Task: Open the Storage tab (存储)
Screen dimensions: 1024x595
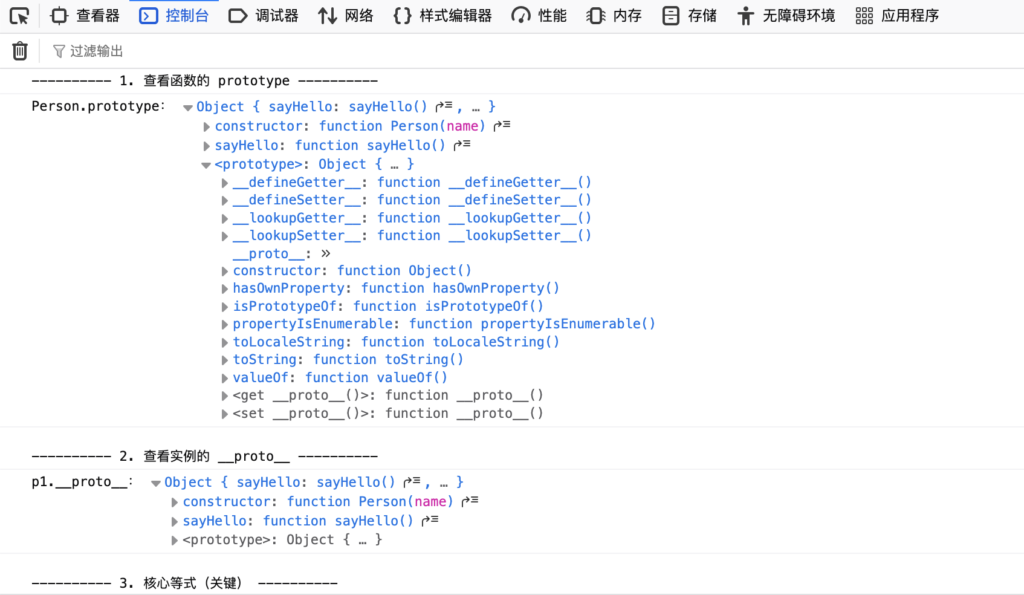Action: tap(689, 15)
